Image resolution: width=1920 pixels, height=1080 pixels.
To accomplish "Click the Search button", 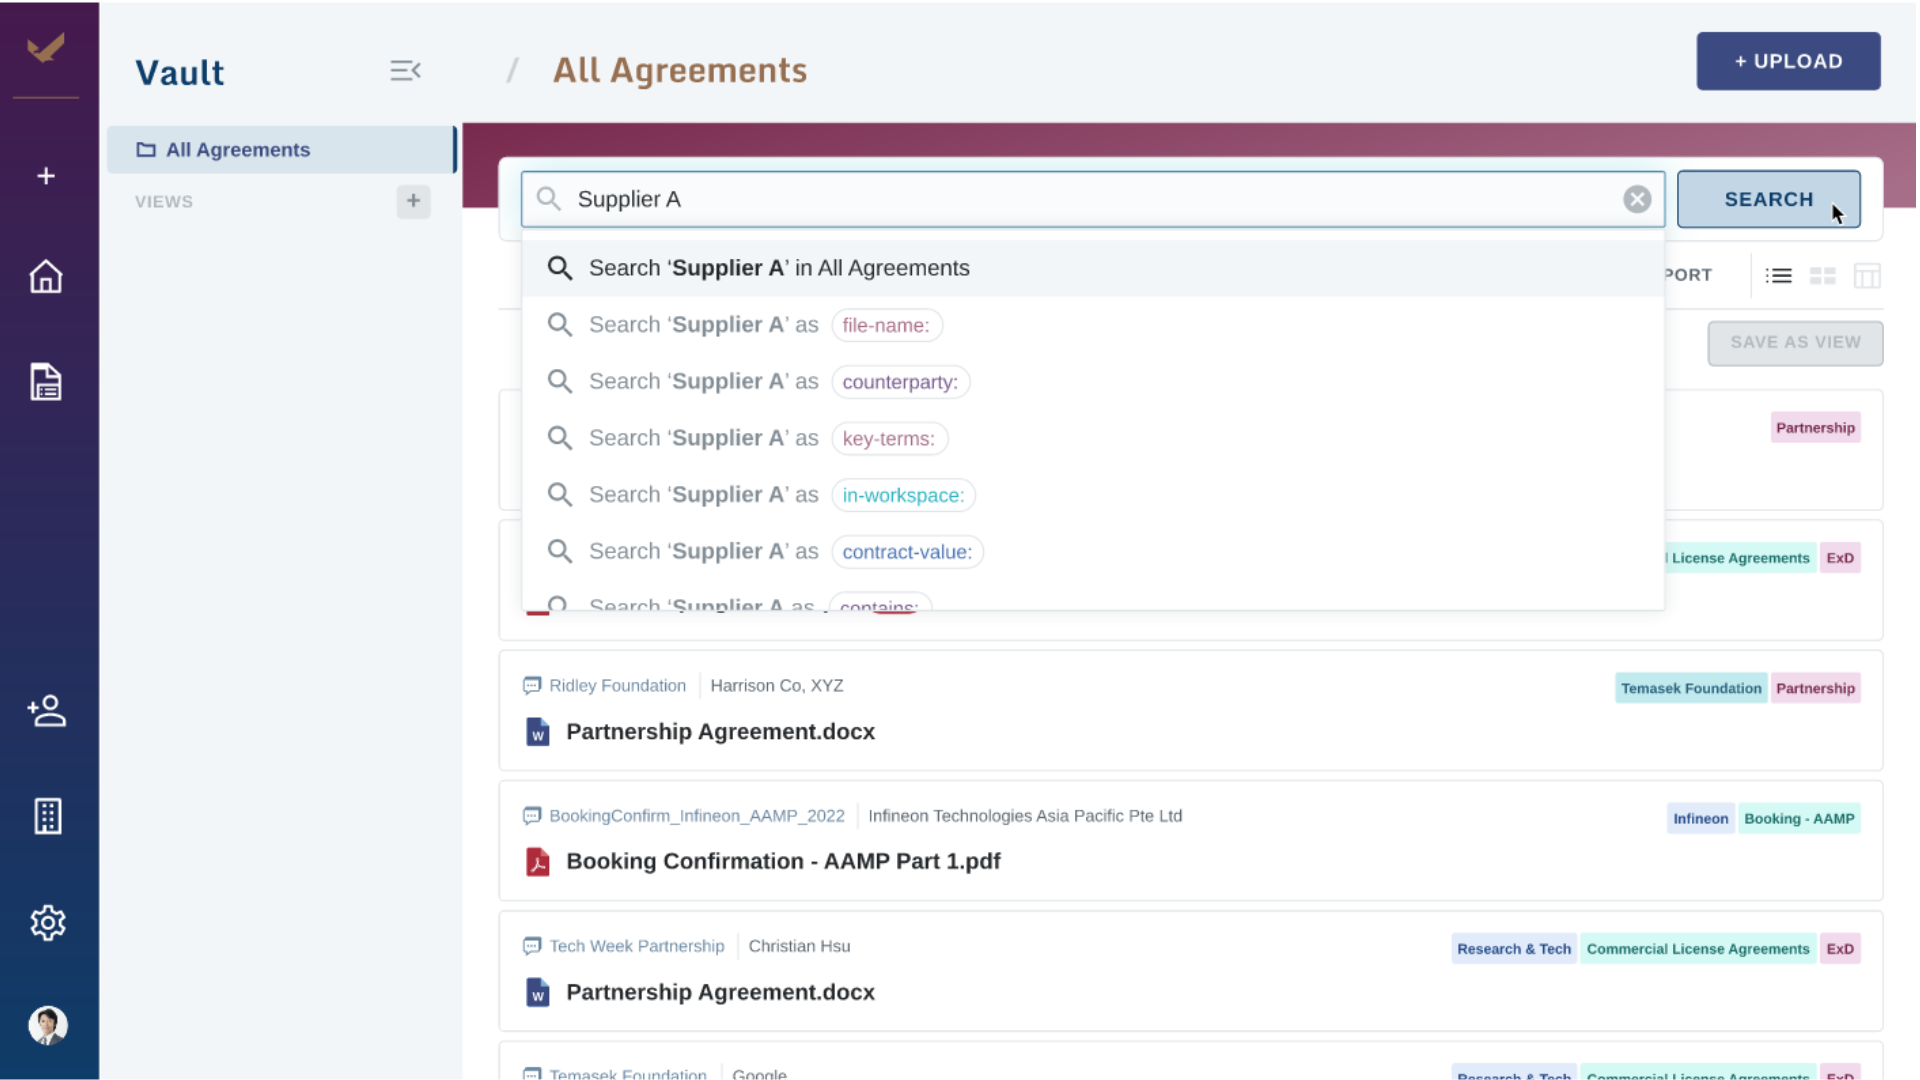I will (x=1768, y=199).
